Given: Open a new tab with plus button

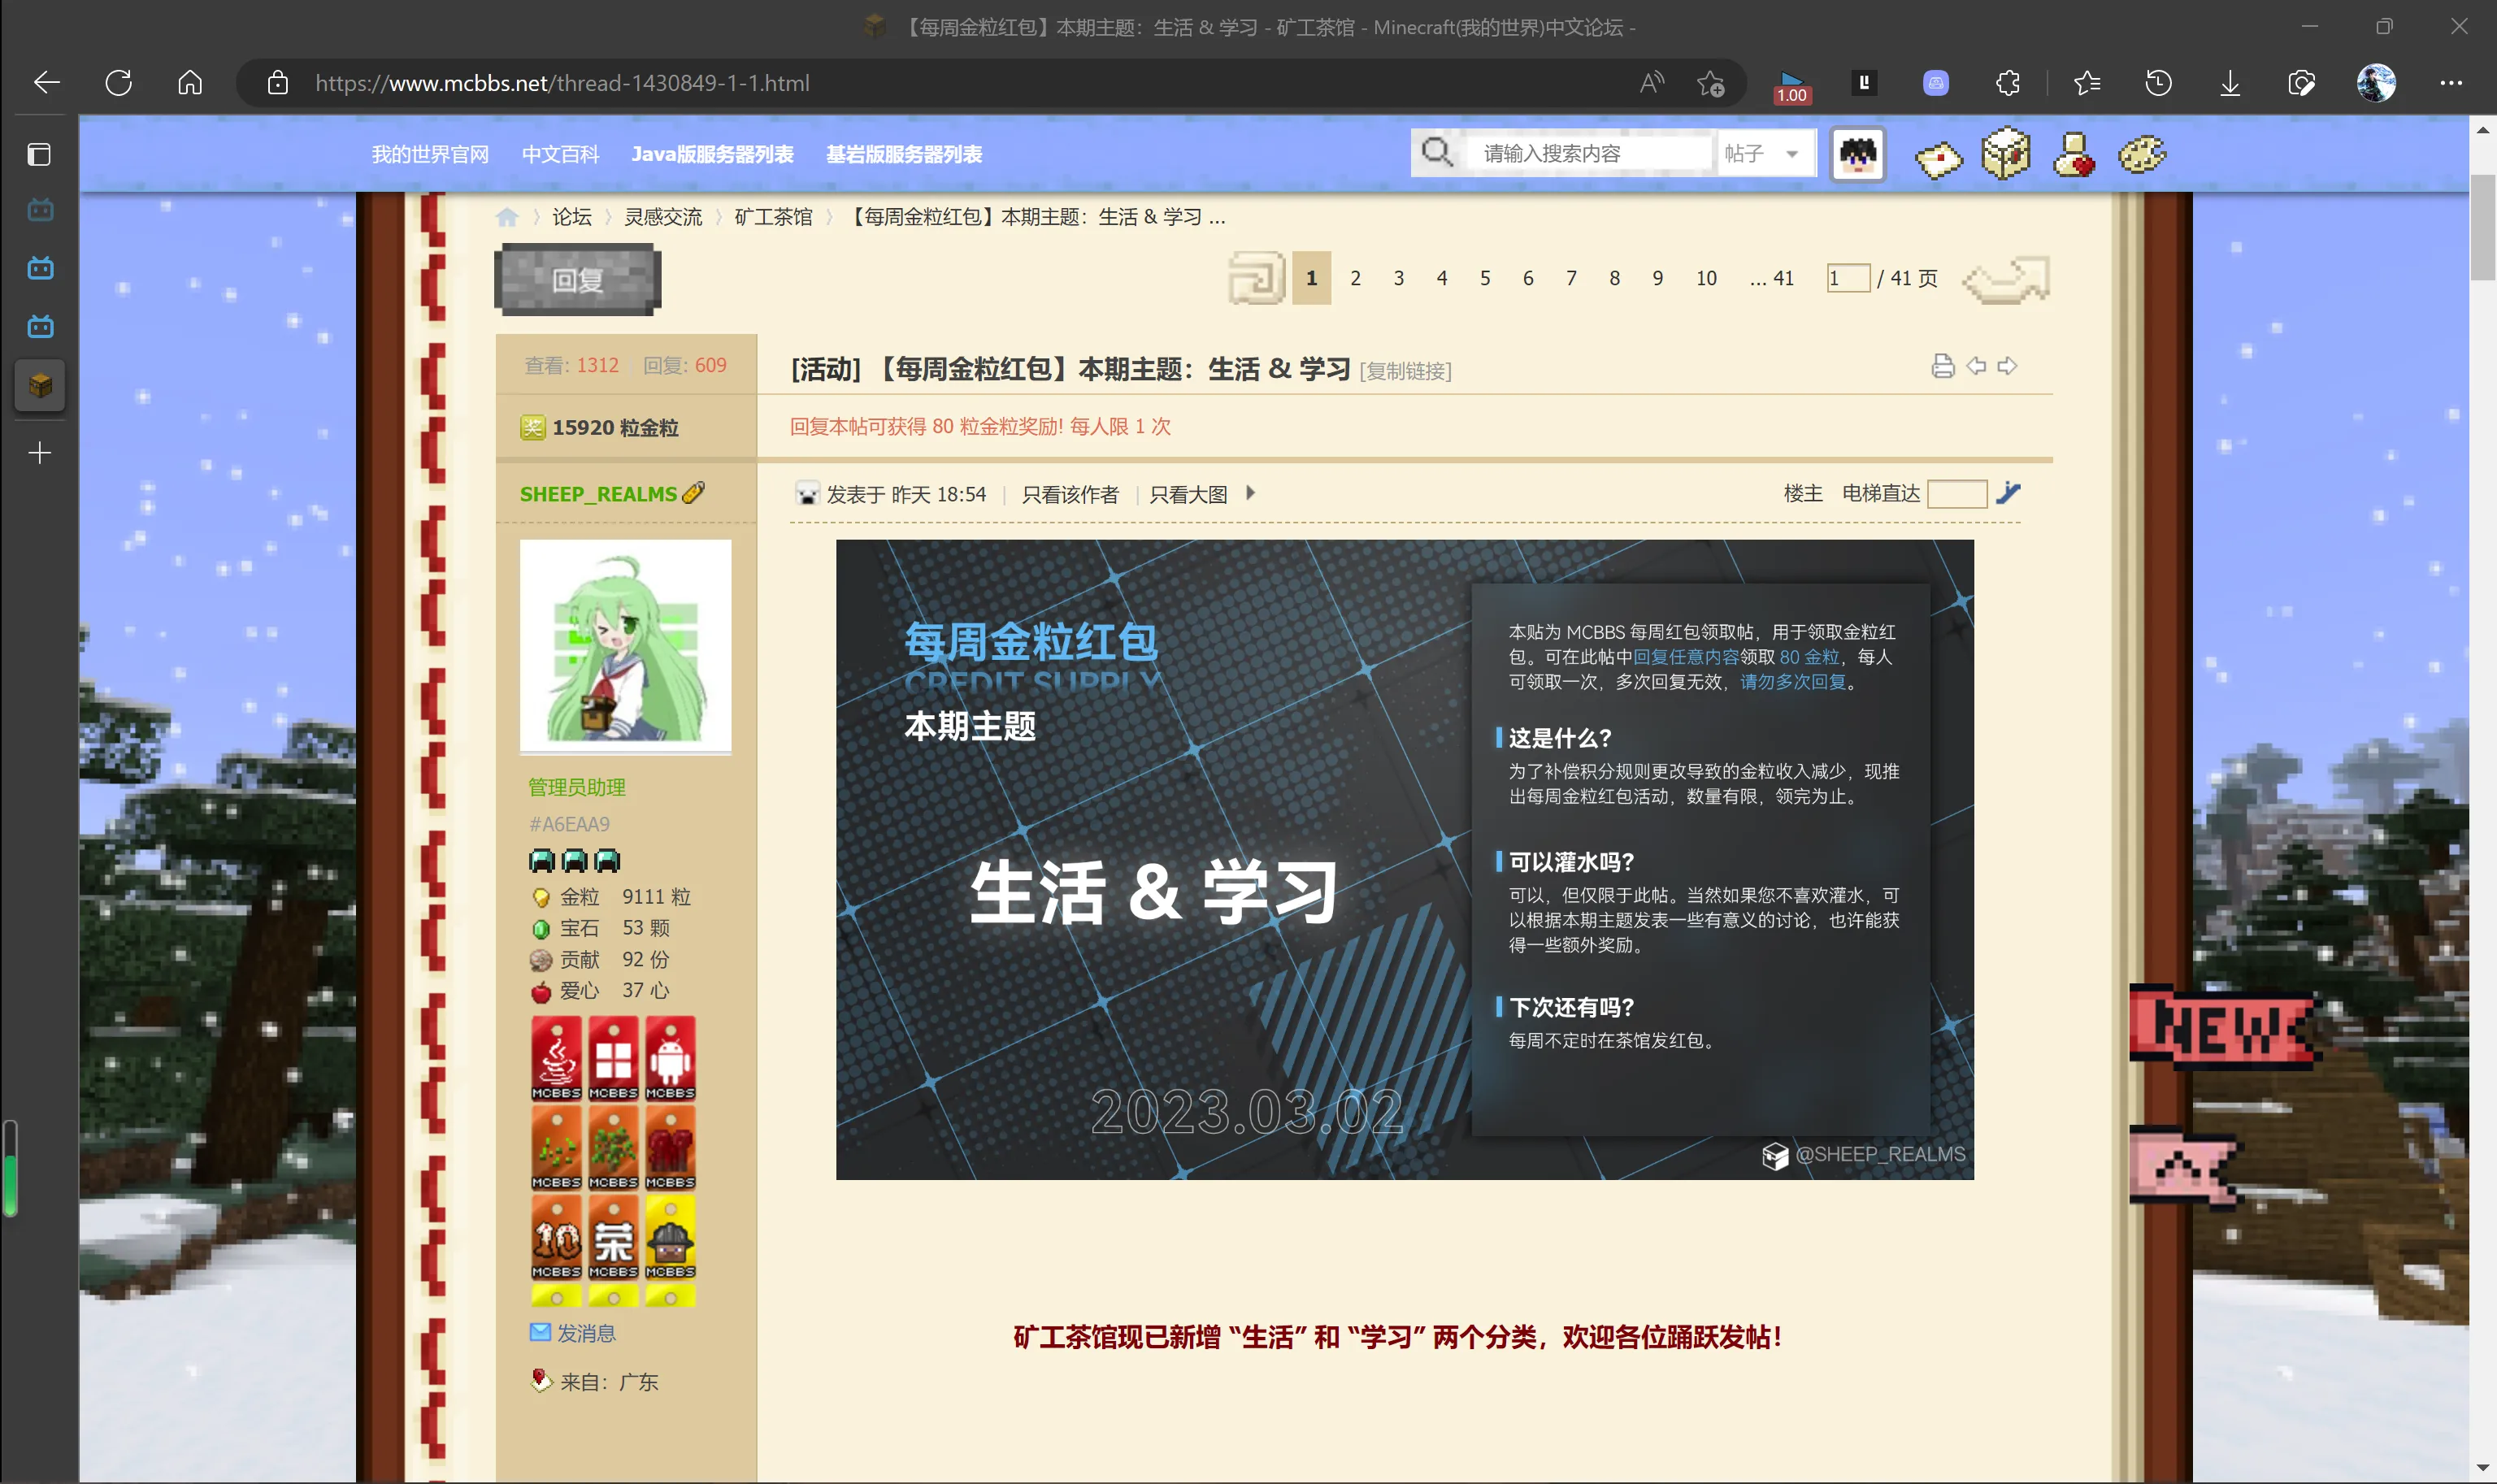Looking at the screenshot, I should (39, 453).
